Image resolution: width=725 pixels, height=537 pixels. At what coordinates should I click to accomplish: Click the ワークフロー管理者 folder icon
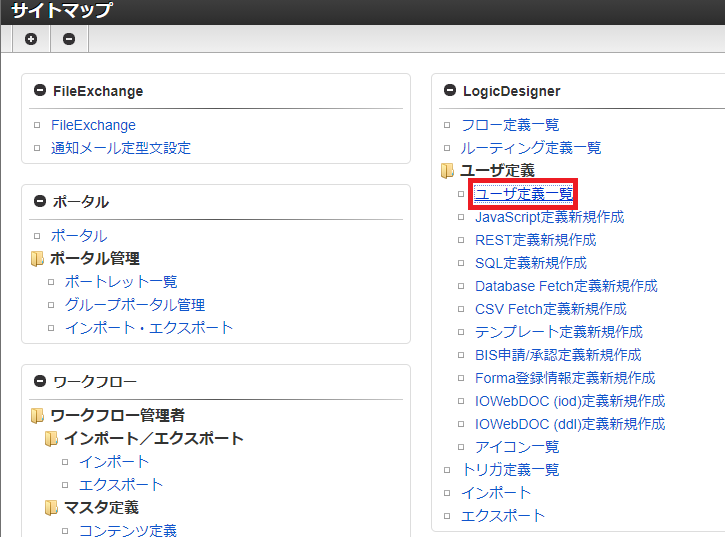[37, 415]
